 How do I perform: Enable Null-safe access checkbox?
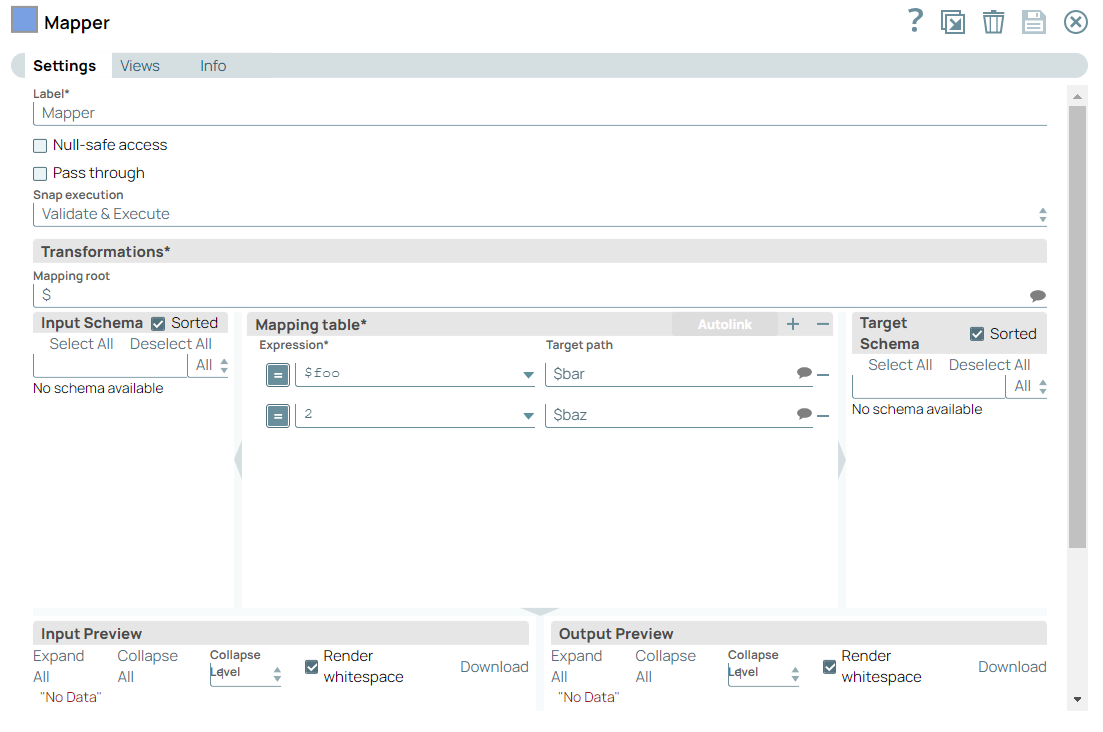click(41, 146)
